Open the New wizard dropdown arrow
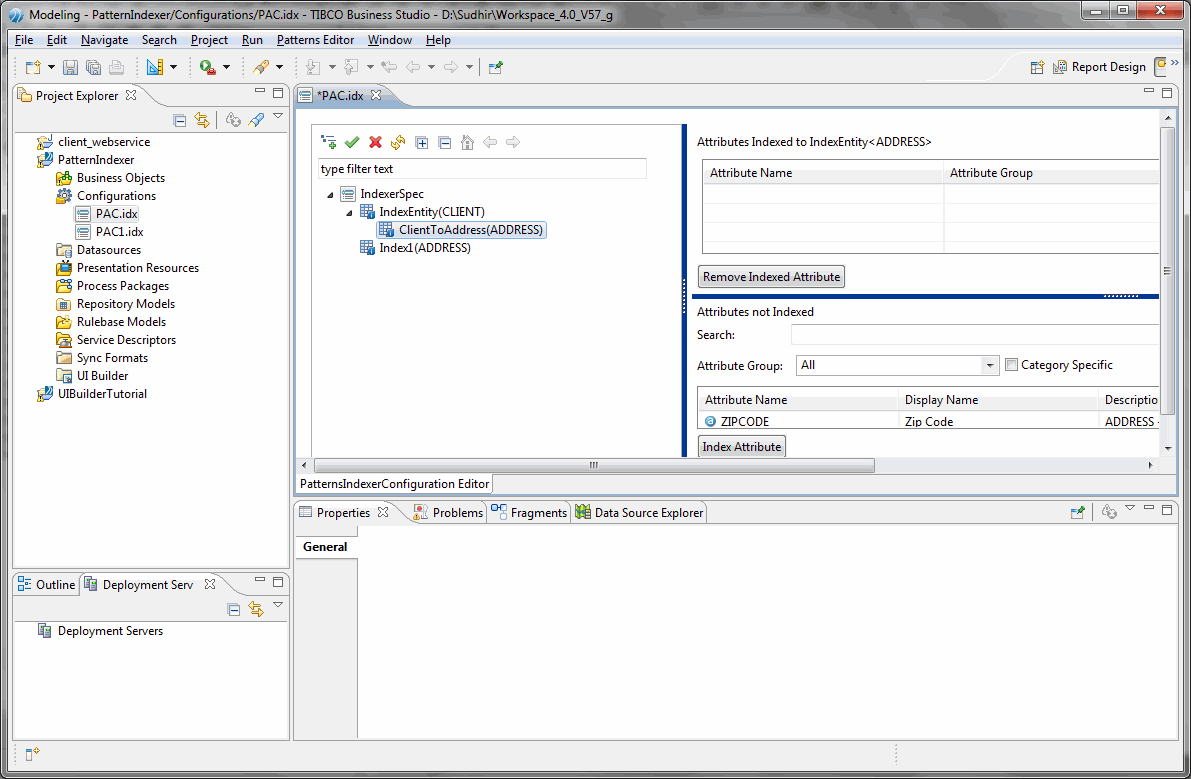Viewport: 1191px width, 779px height. [51, 68]
